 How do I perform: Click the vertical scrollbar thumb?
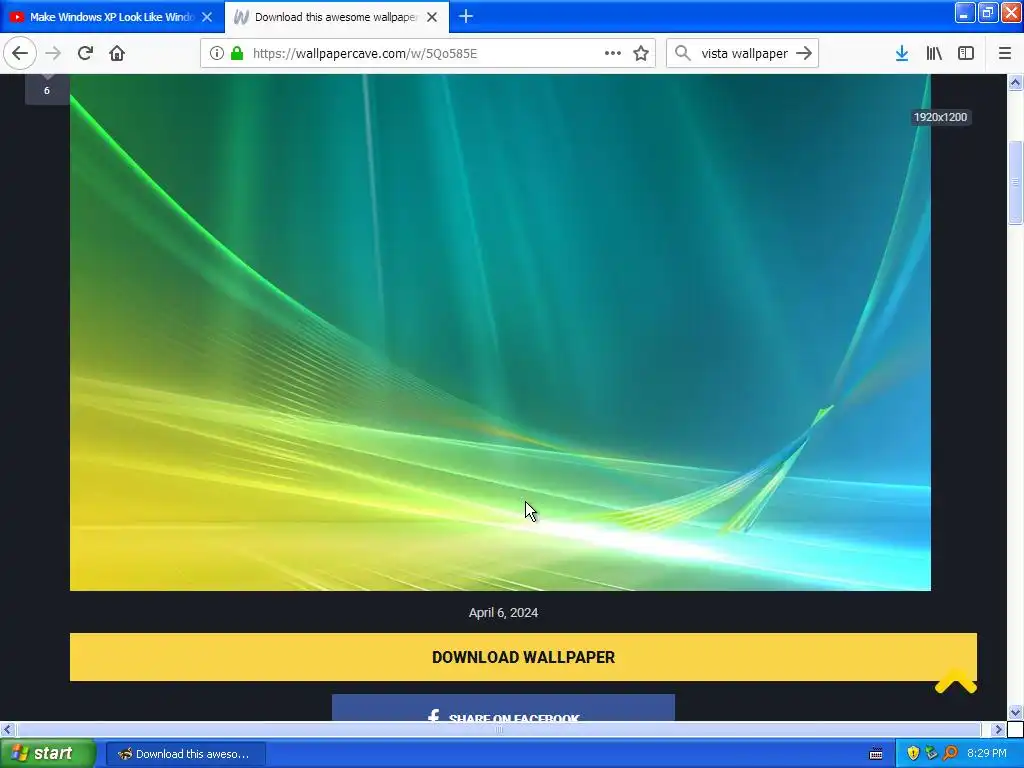[1015, 183]
